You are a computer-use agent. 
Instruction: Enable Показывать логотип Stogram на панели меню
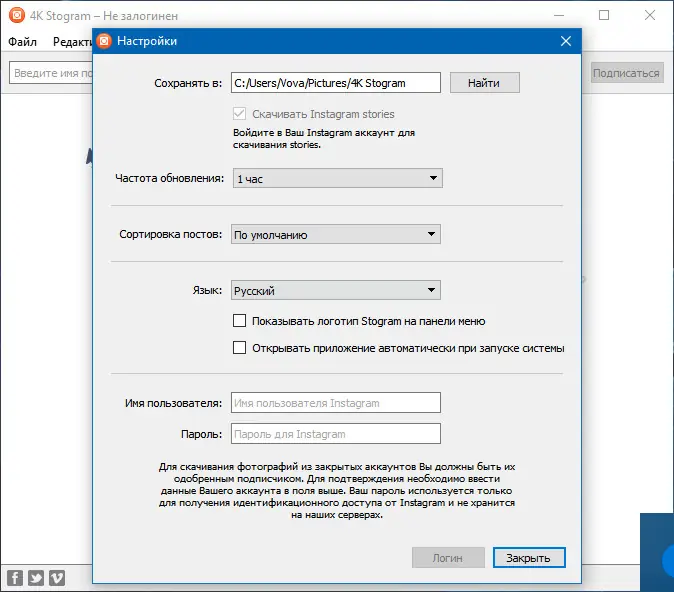click(239, 321)
